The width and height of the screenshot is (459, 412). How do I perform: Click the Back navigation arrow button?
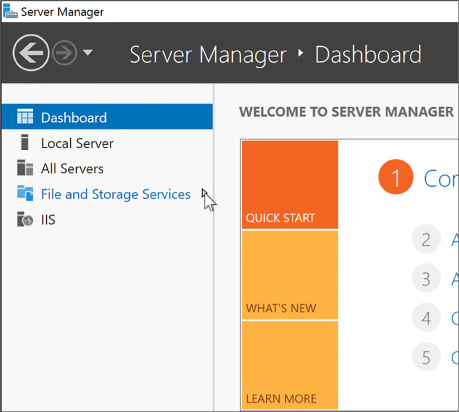[31, 53]
